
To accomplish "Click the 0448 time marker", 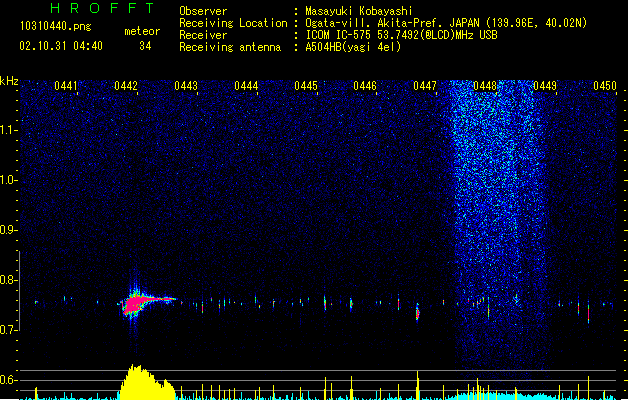I will (485, 86).
